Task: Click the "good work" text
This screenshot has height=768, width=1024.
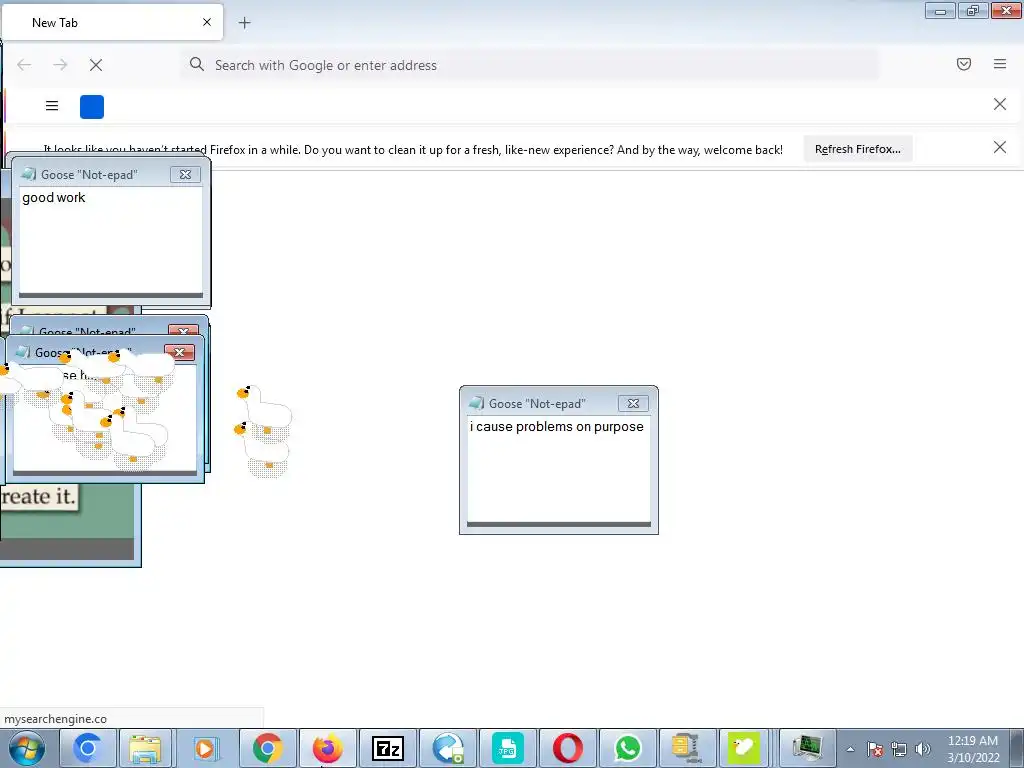Action: point(54,197)
